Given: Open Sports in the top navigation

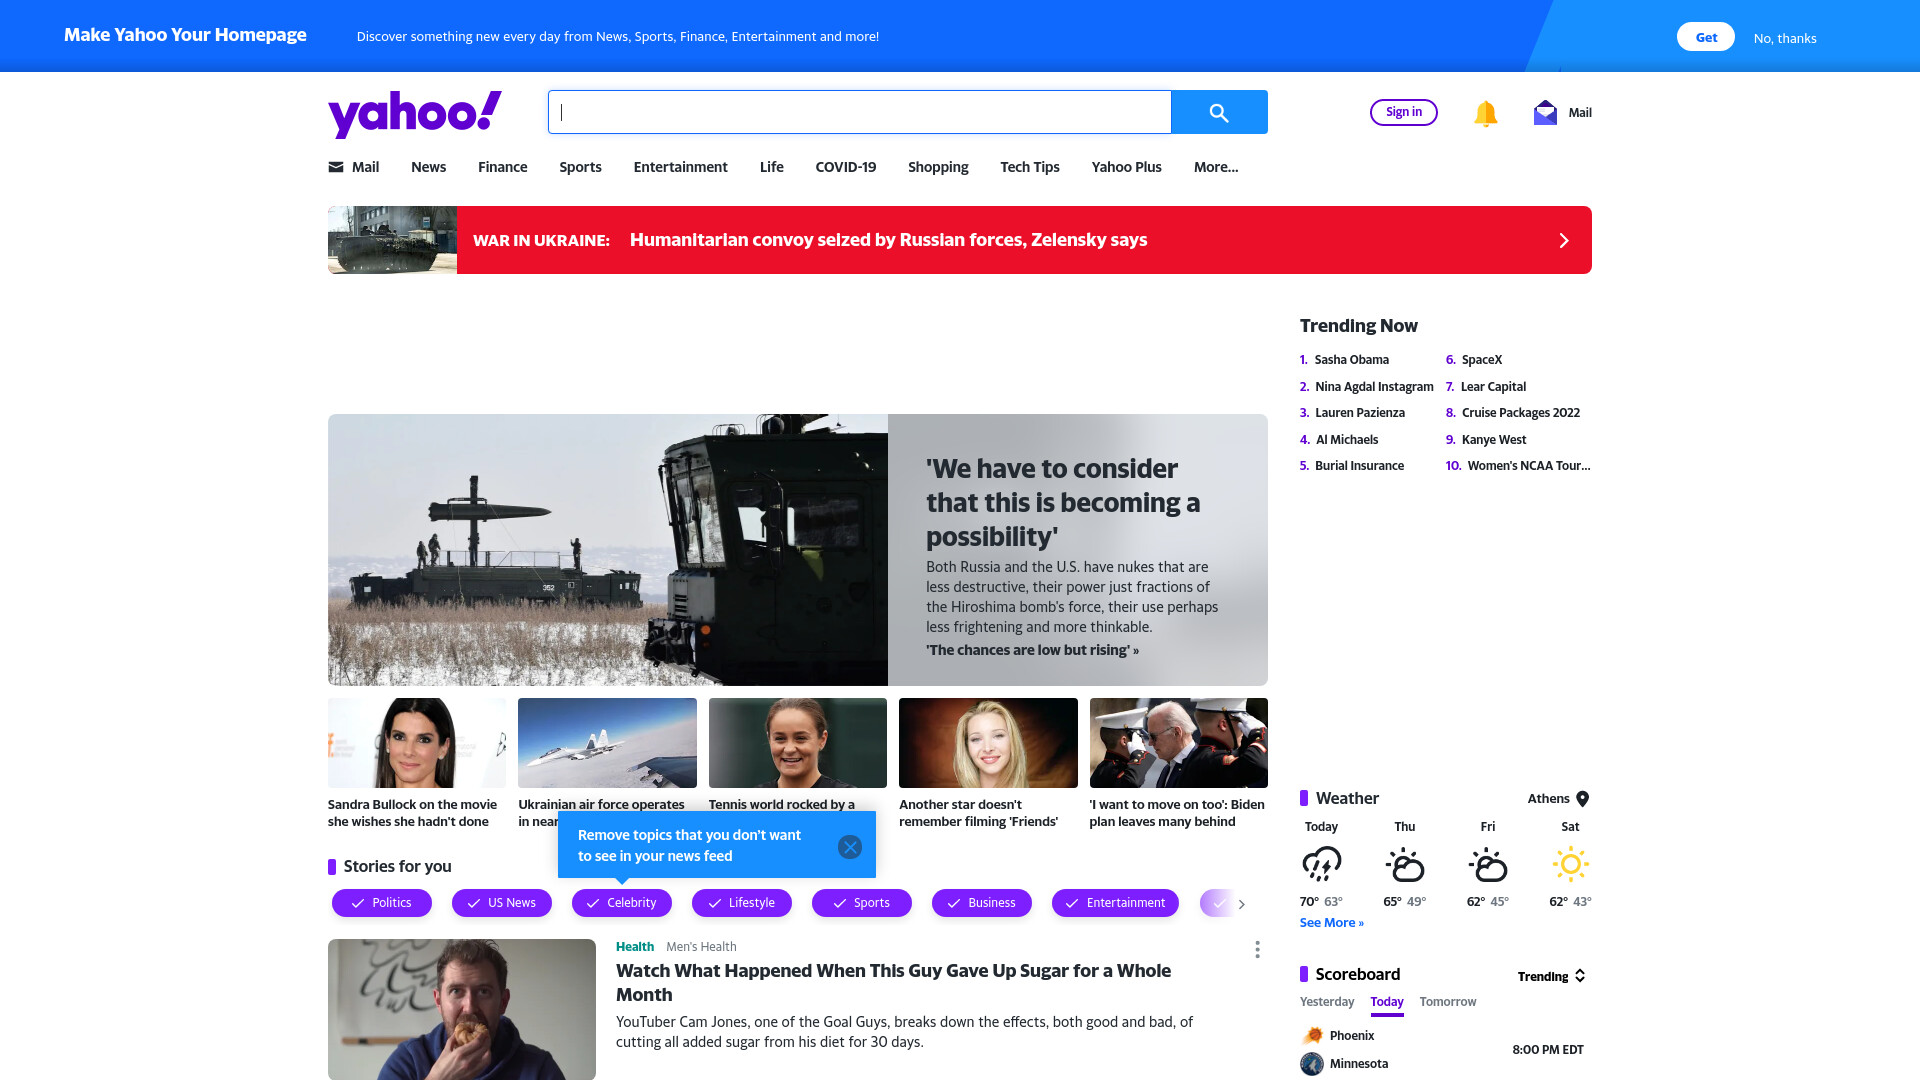Looking at the screenshot, I should (580, 167).
